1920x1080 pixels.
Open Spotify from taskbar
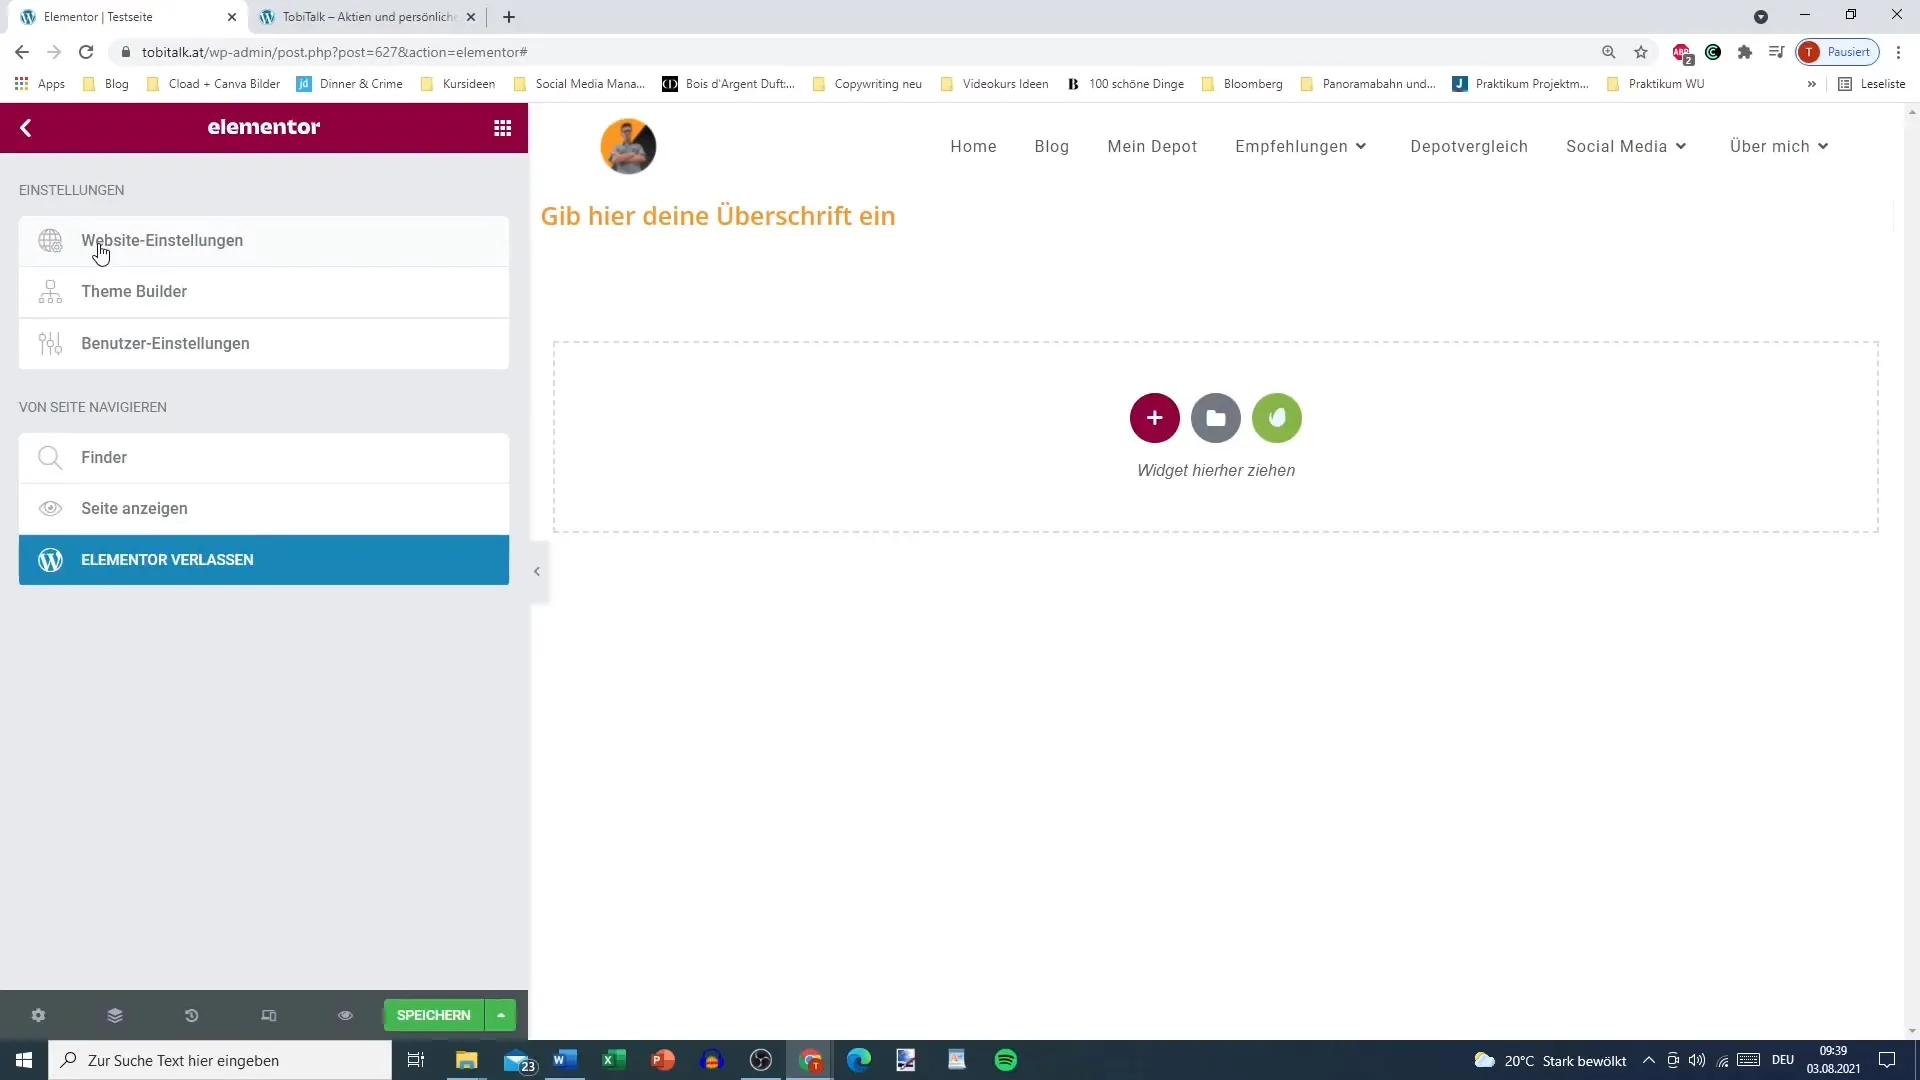tap(1006, 1060)
